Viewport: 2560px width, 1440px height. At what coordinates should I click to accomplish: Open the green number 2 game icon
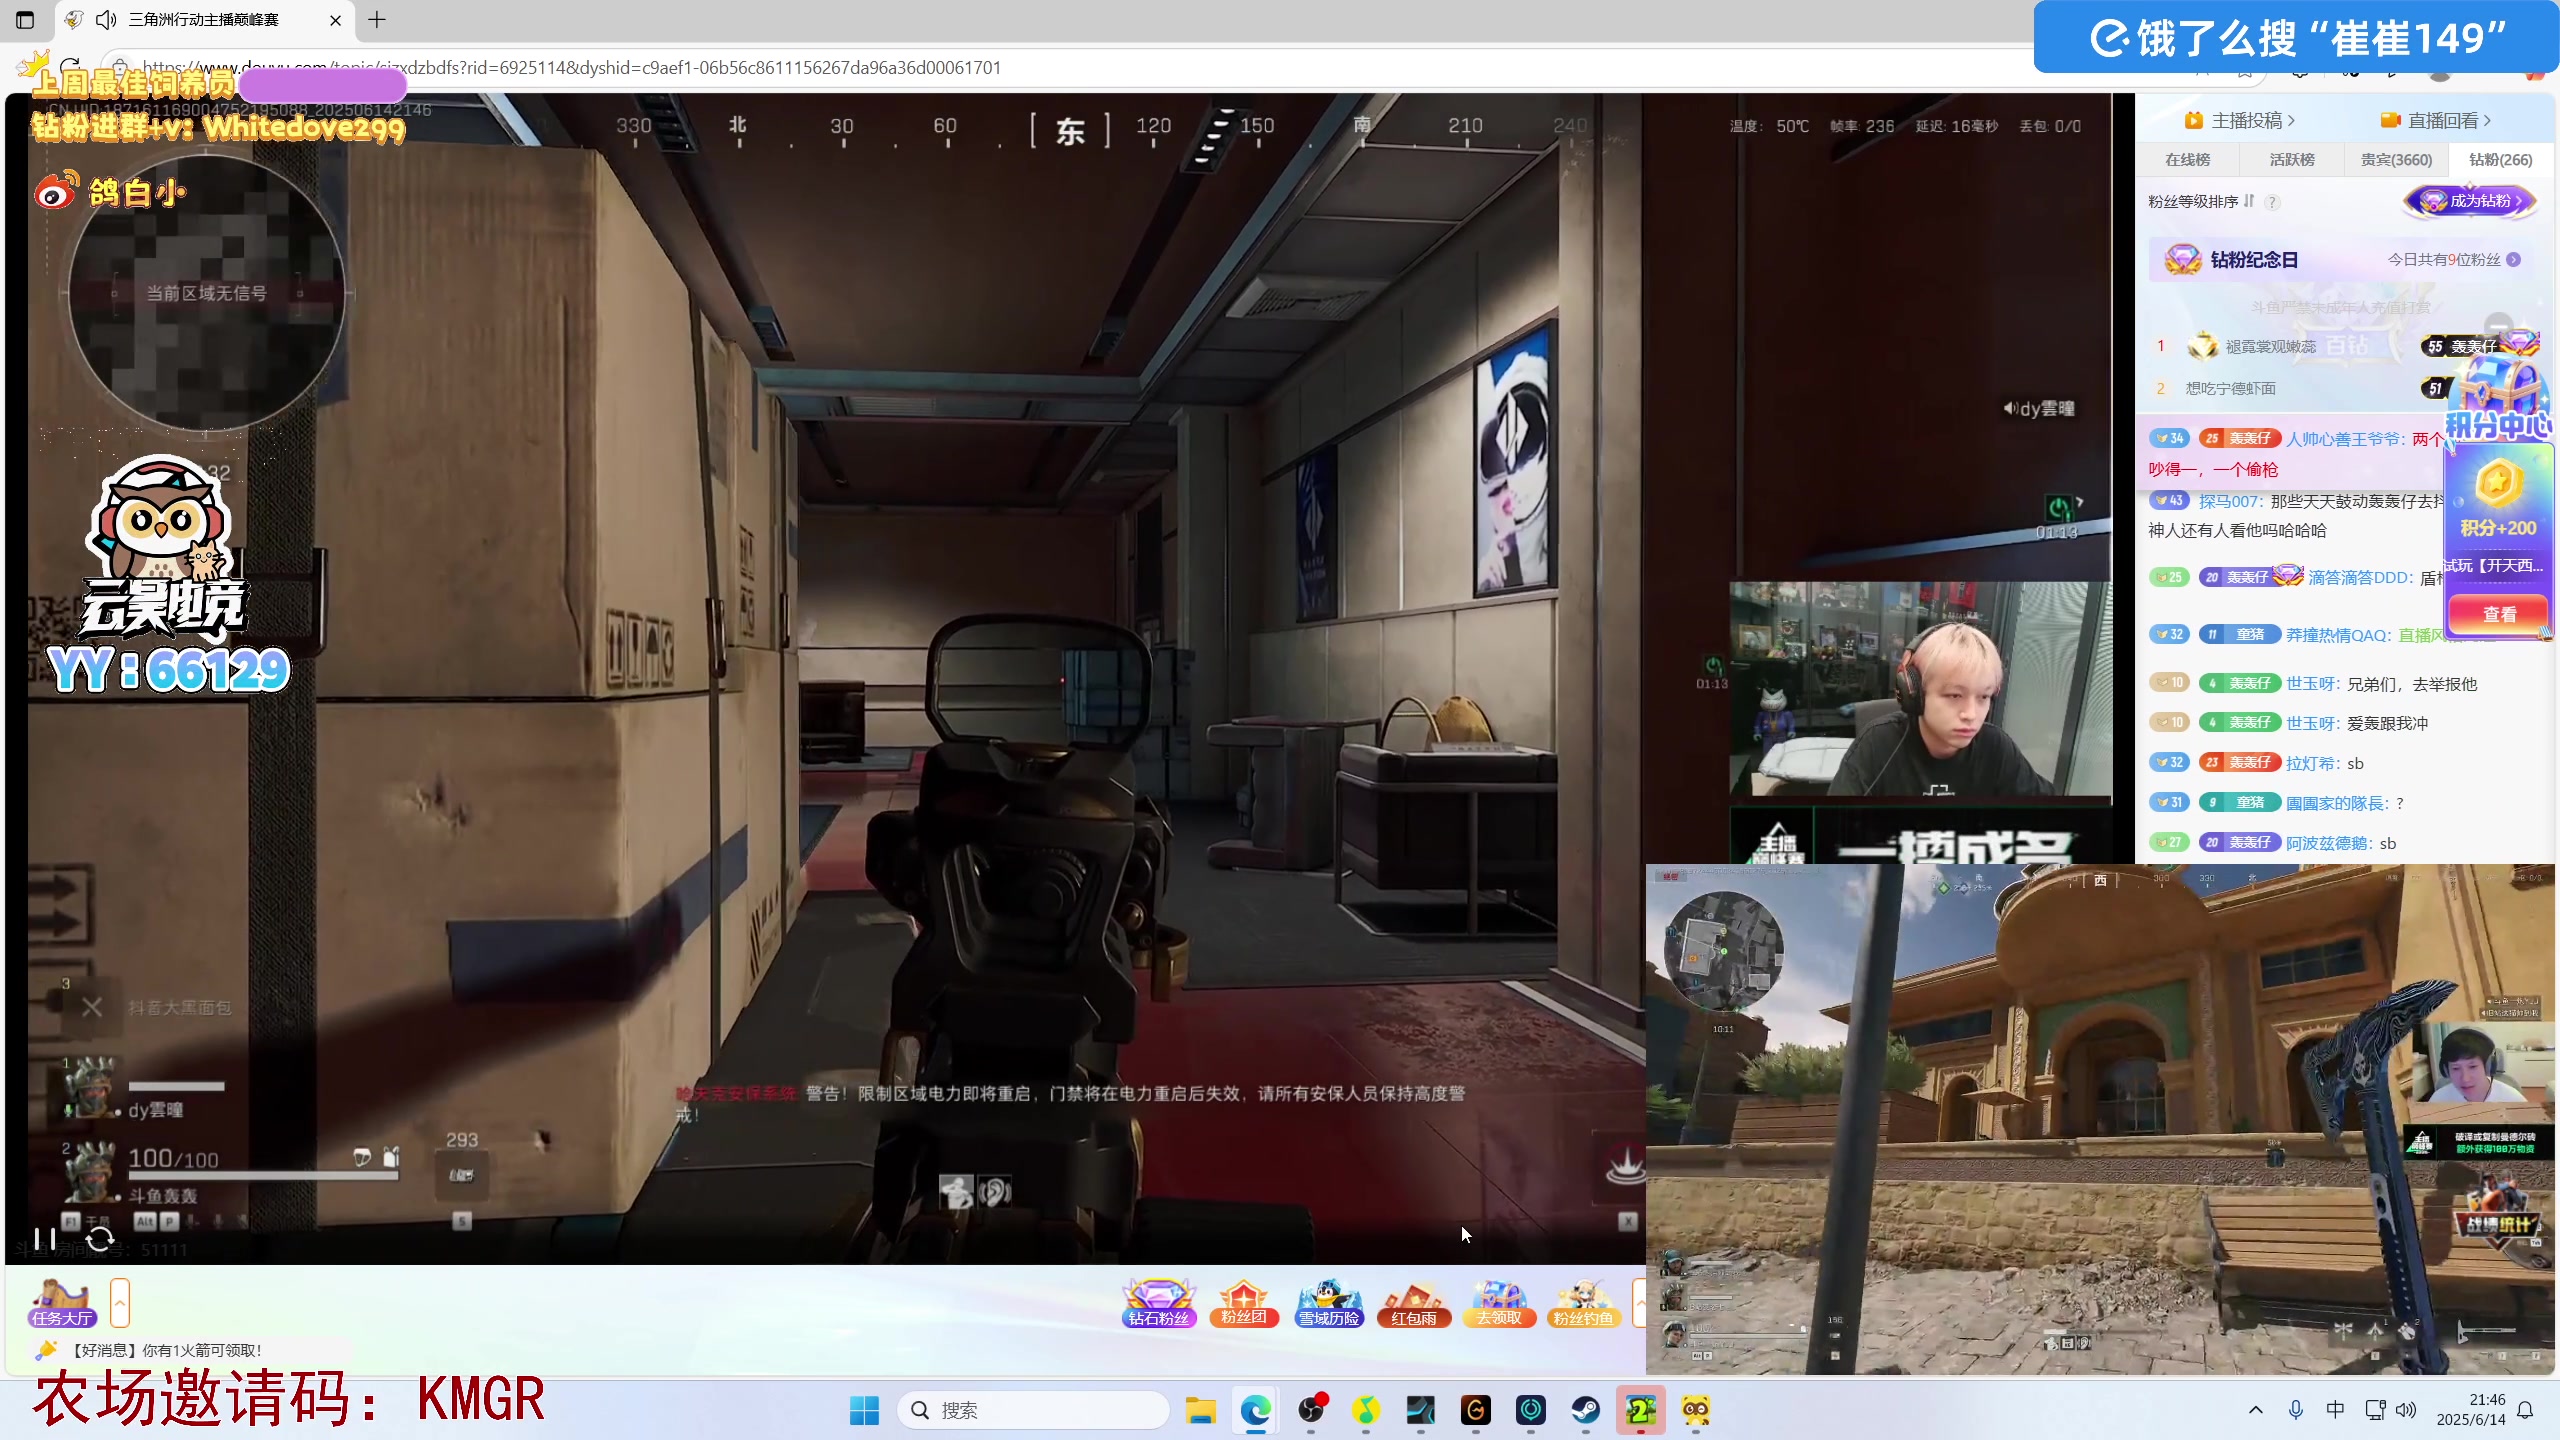tap(1641, 1410)
